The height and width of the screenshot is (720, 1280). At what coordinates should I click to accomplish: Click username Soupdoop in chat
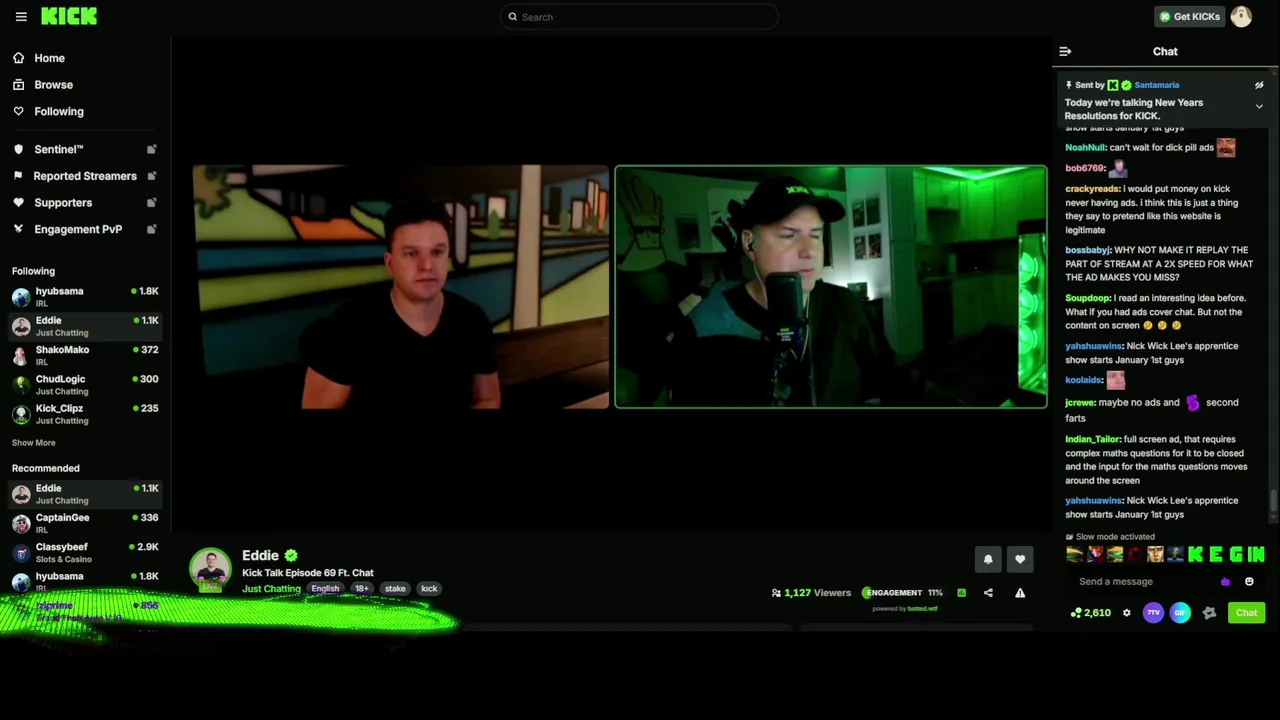[x=1088, y=298]
